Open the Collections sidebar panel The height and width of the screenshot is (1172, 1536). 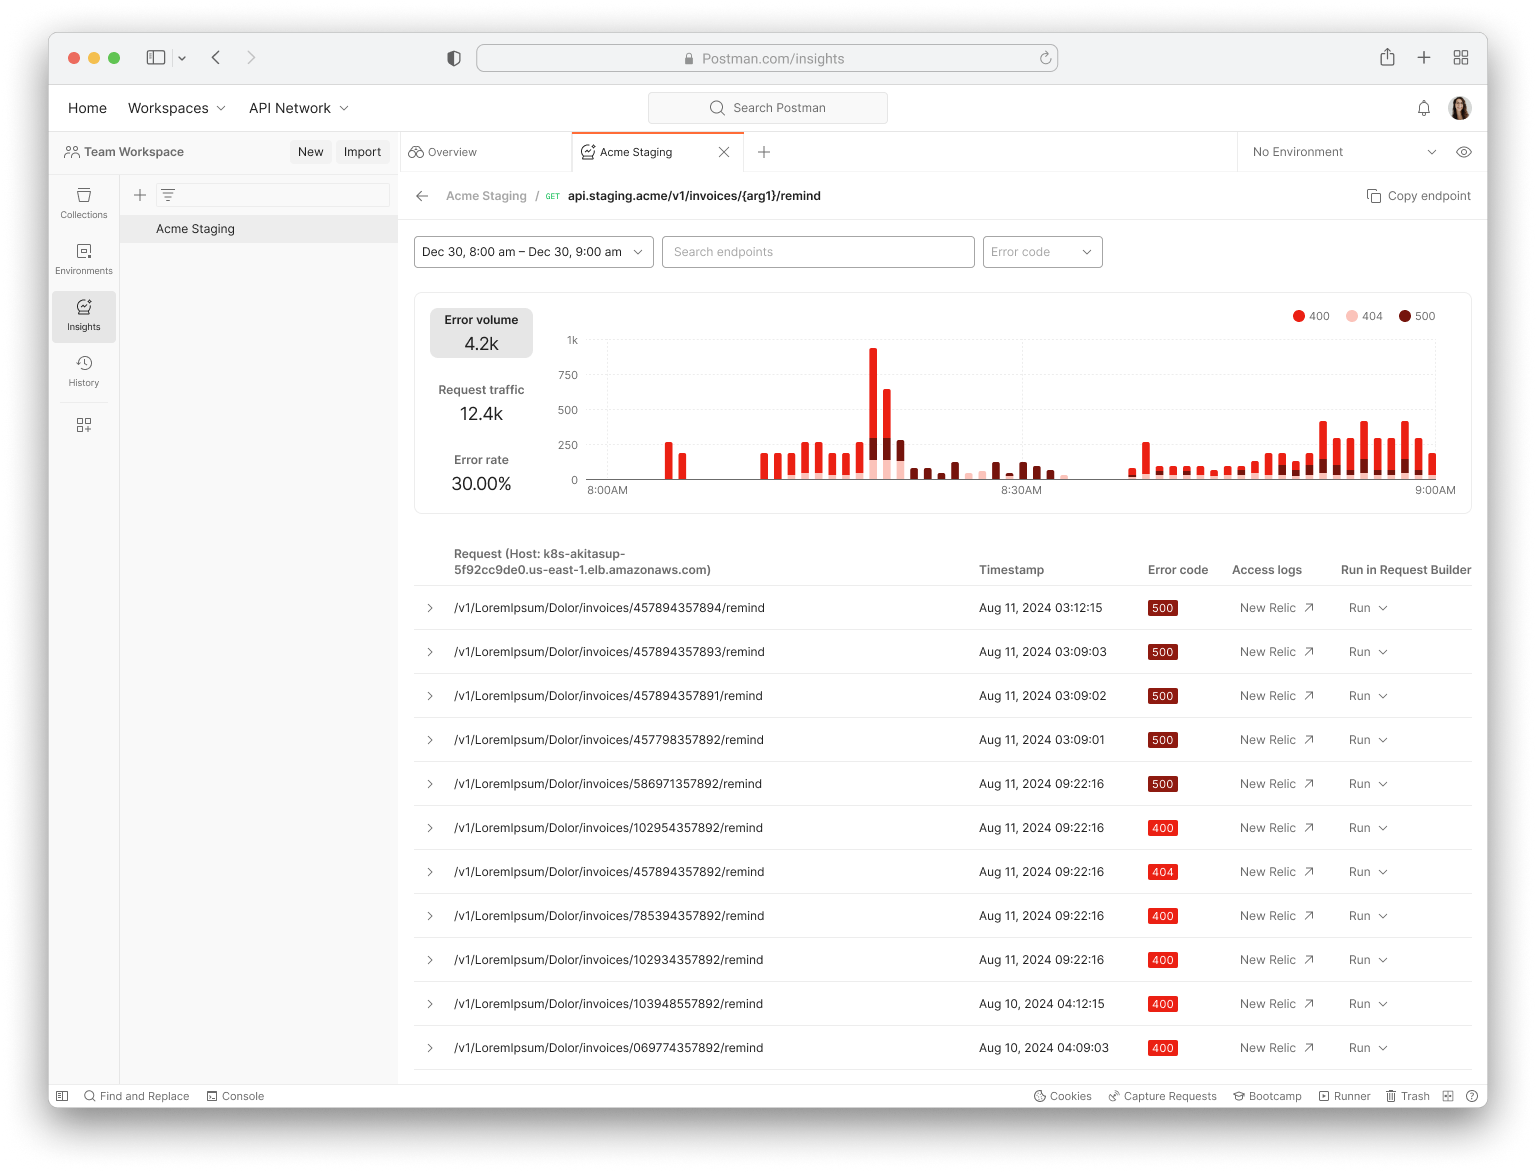pyautogui.click(x=84, y=203)
